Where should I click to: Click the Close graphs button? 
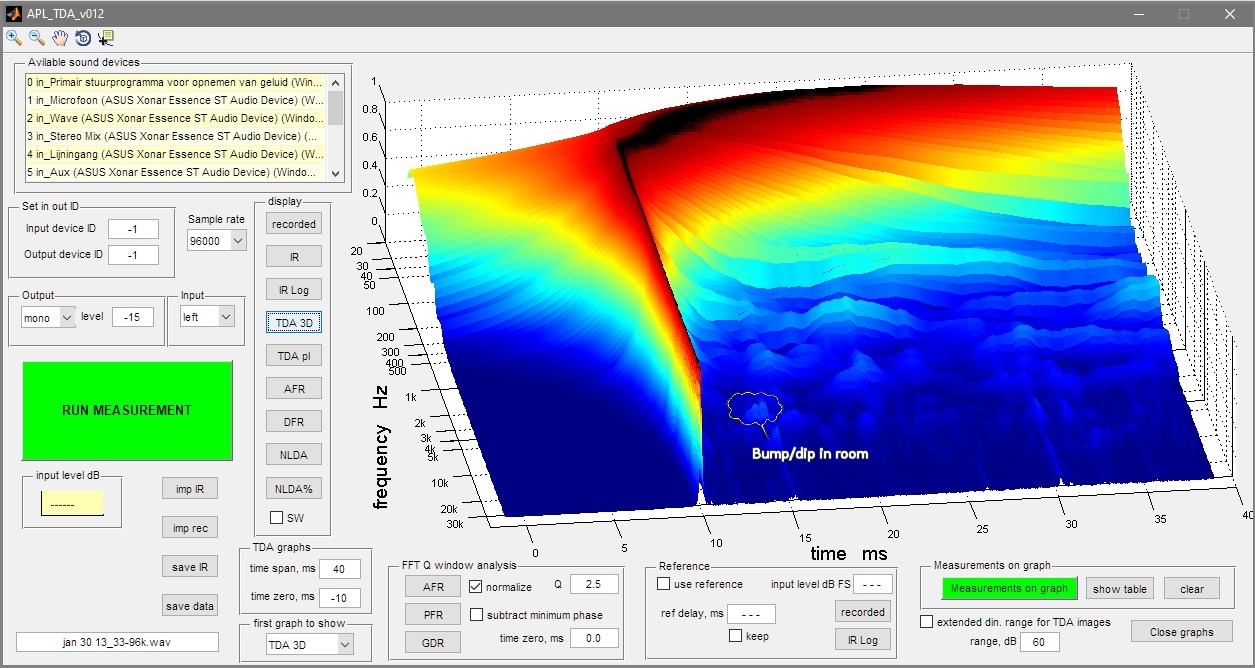click(1182, 631)
